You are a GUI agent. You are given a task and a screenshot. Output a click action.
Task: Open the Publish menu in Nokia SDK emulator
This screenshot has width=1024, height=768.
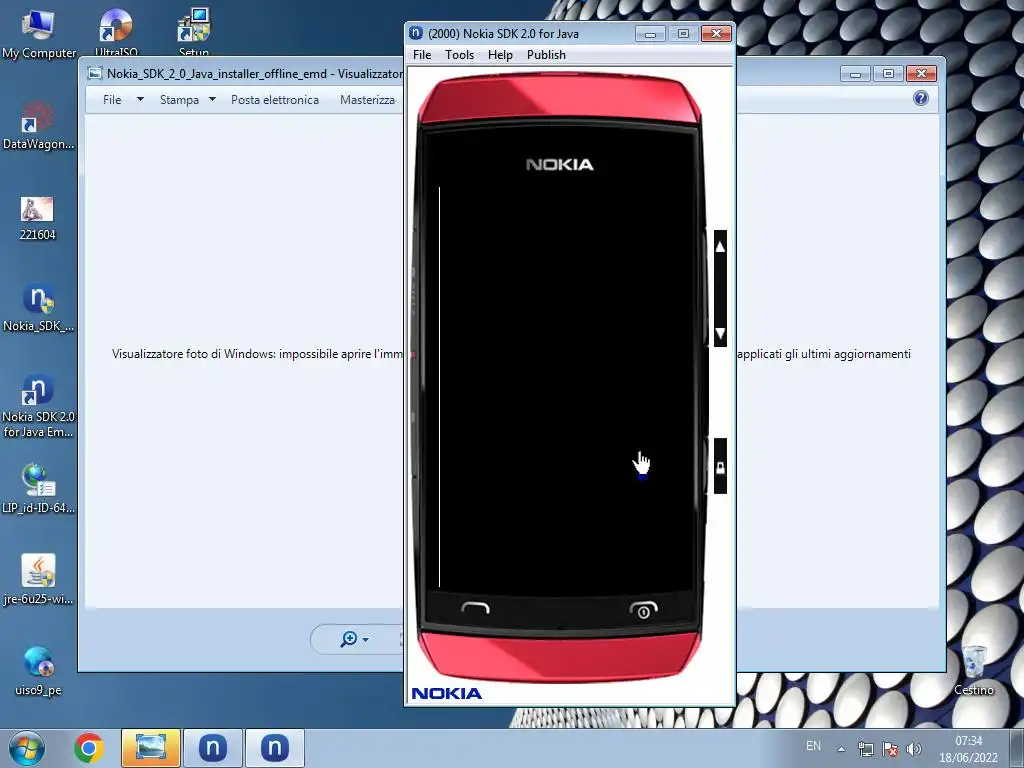[546, 55]
